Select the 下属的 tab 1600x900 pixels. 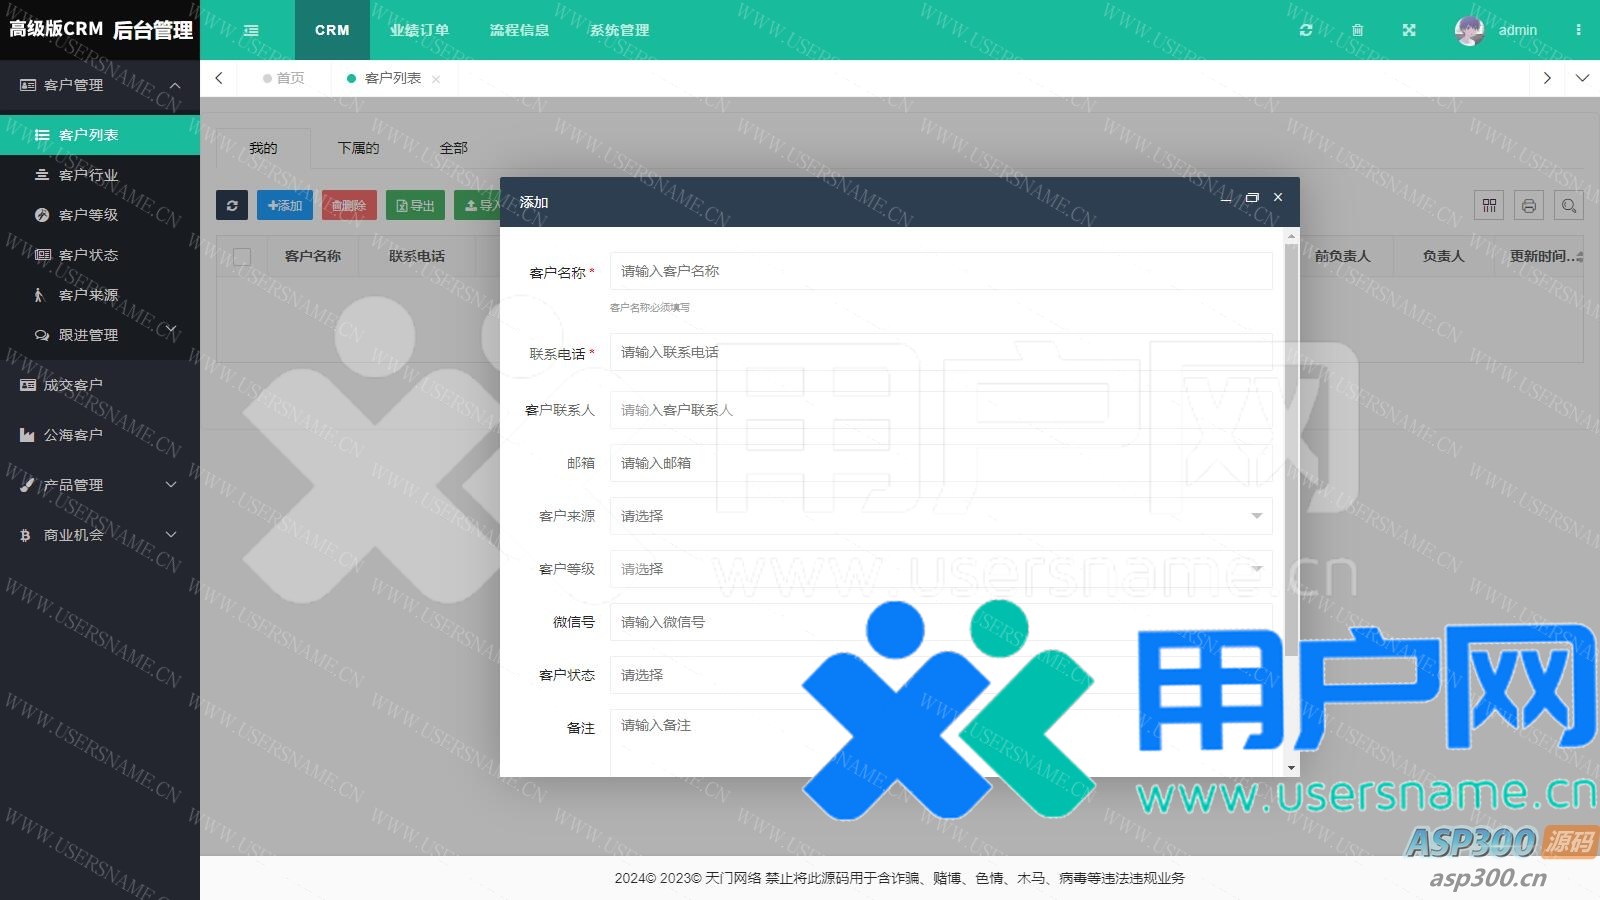[x=358, y=148]
